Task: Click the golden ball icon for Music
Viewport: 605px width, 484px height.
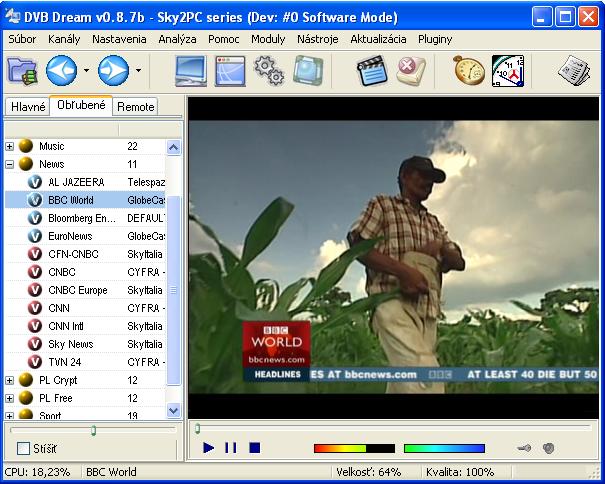Action: tap(26, 146)
